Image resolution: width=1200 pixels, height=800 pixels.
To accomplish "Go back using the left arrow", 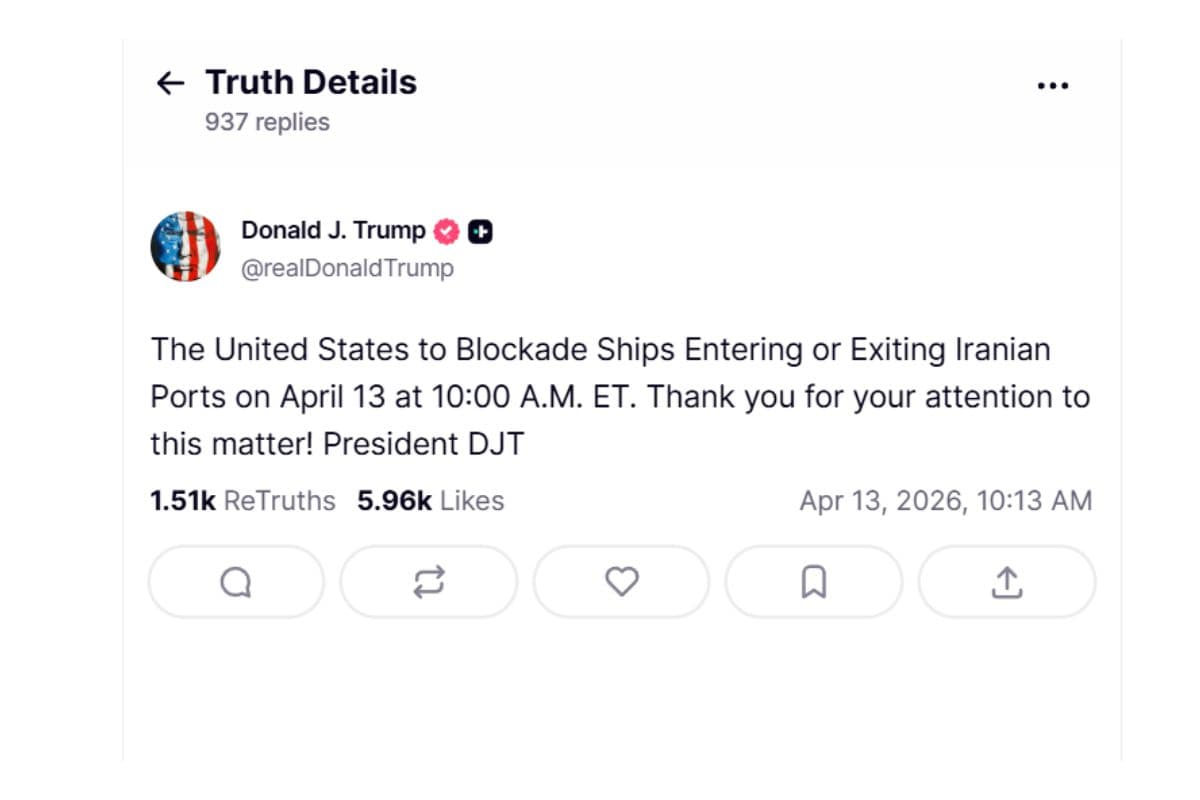I will click(171, 83).
